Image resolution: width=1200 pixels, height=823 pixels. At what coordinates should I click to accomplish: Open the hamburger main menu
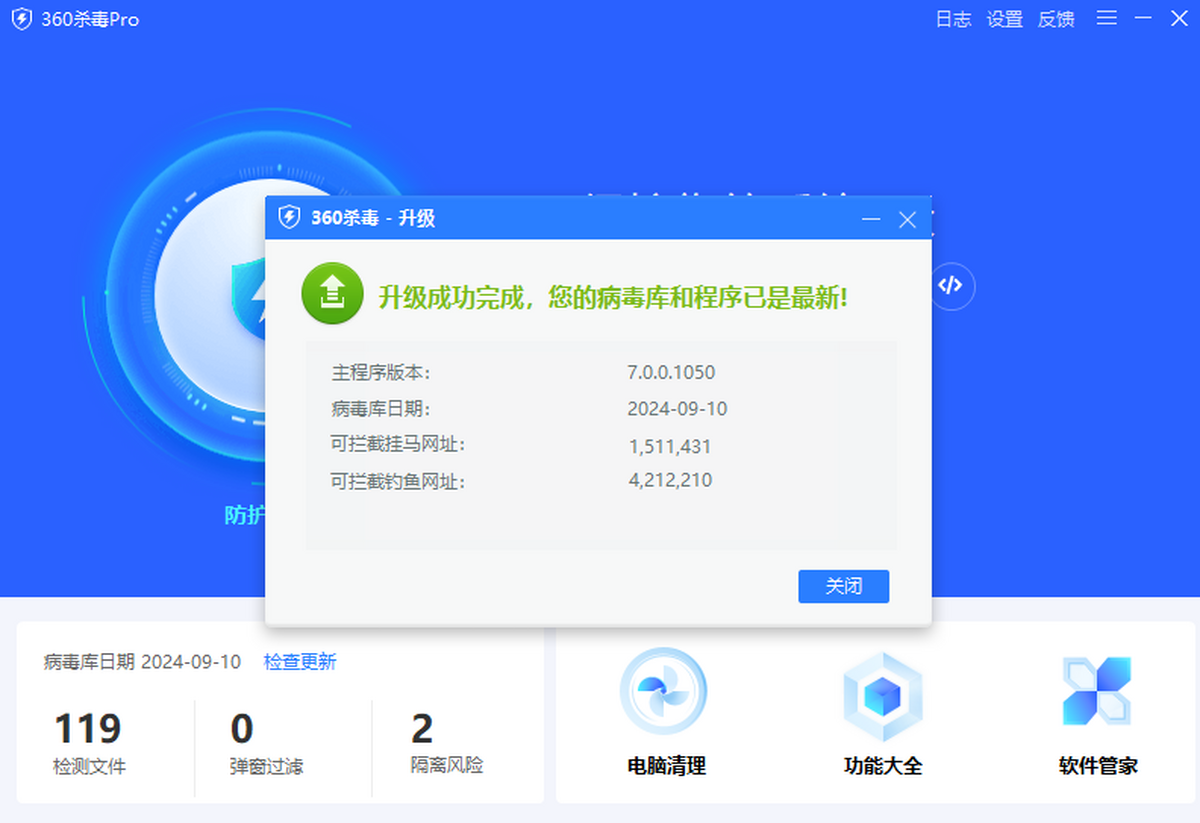pyautogui.click(x=1106, y=18)
